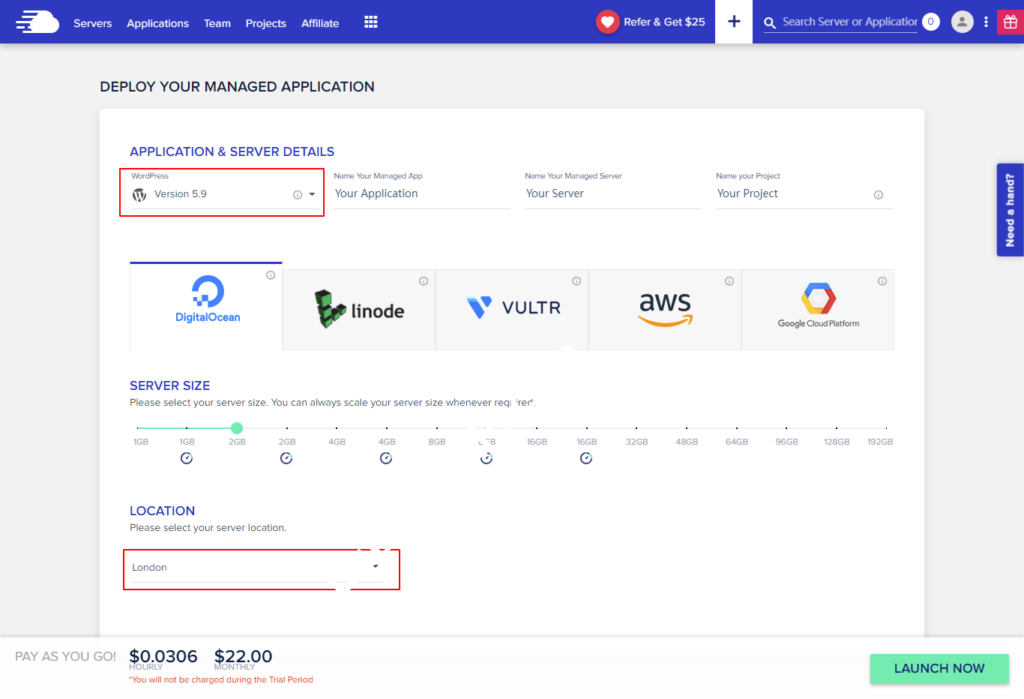Open the Need a hand? panel
Viewport: 1024px width, 699px height.
point(1010,210)
